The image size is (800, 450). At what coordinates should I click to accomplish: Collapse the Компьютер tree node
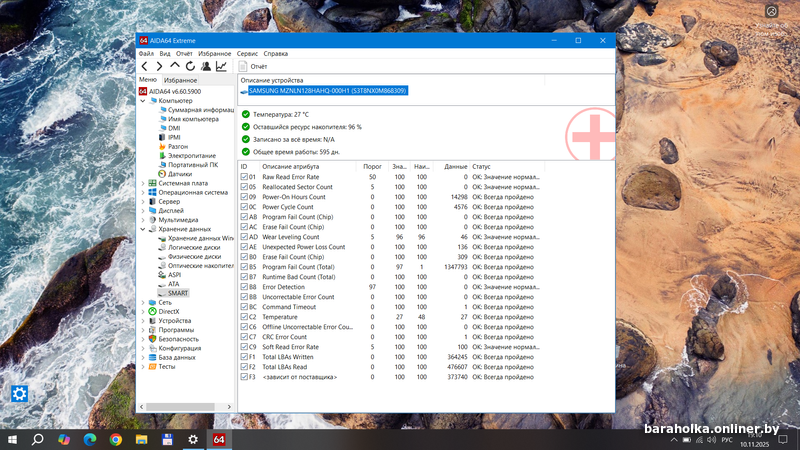(142, 101)
